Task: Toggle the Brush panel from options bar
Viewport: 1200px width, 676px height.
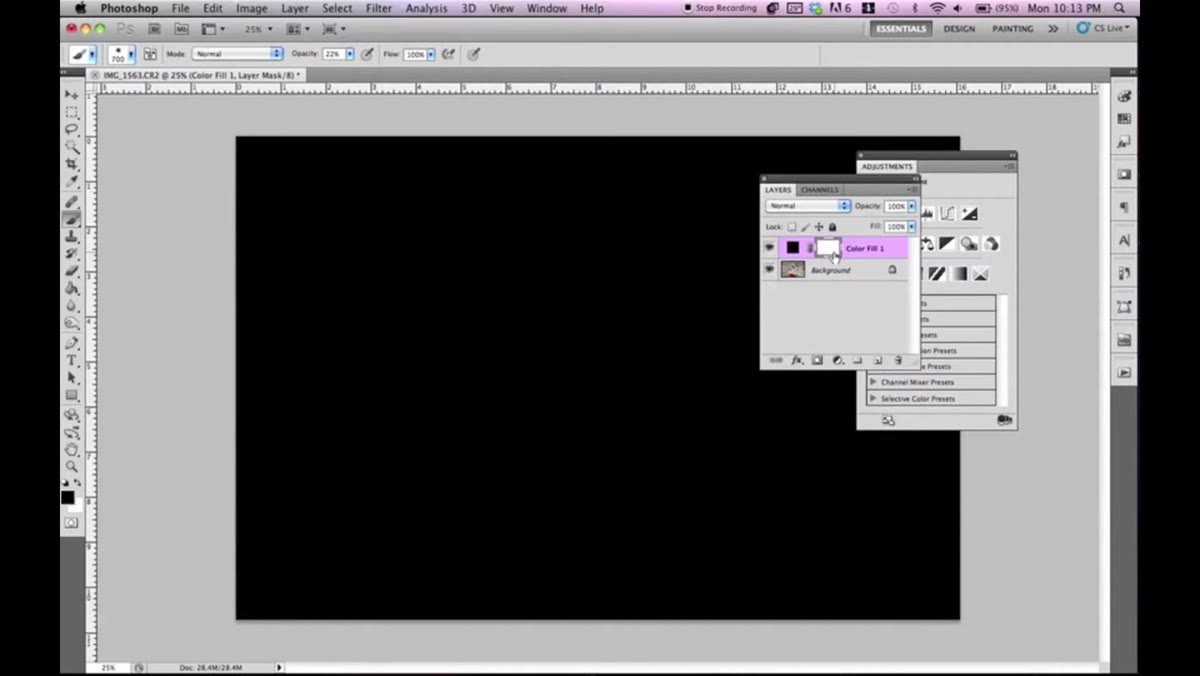Action: pyautogui.click(x=150, y=54)
